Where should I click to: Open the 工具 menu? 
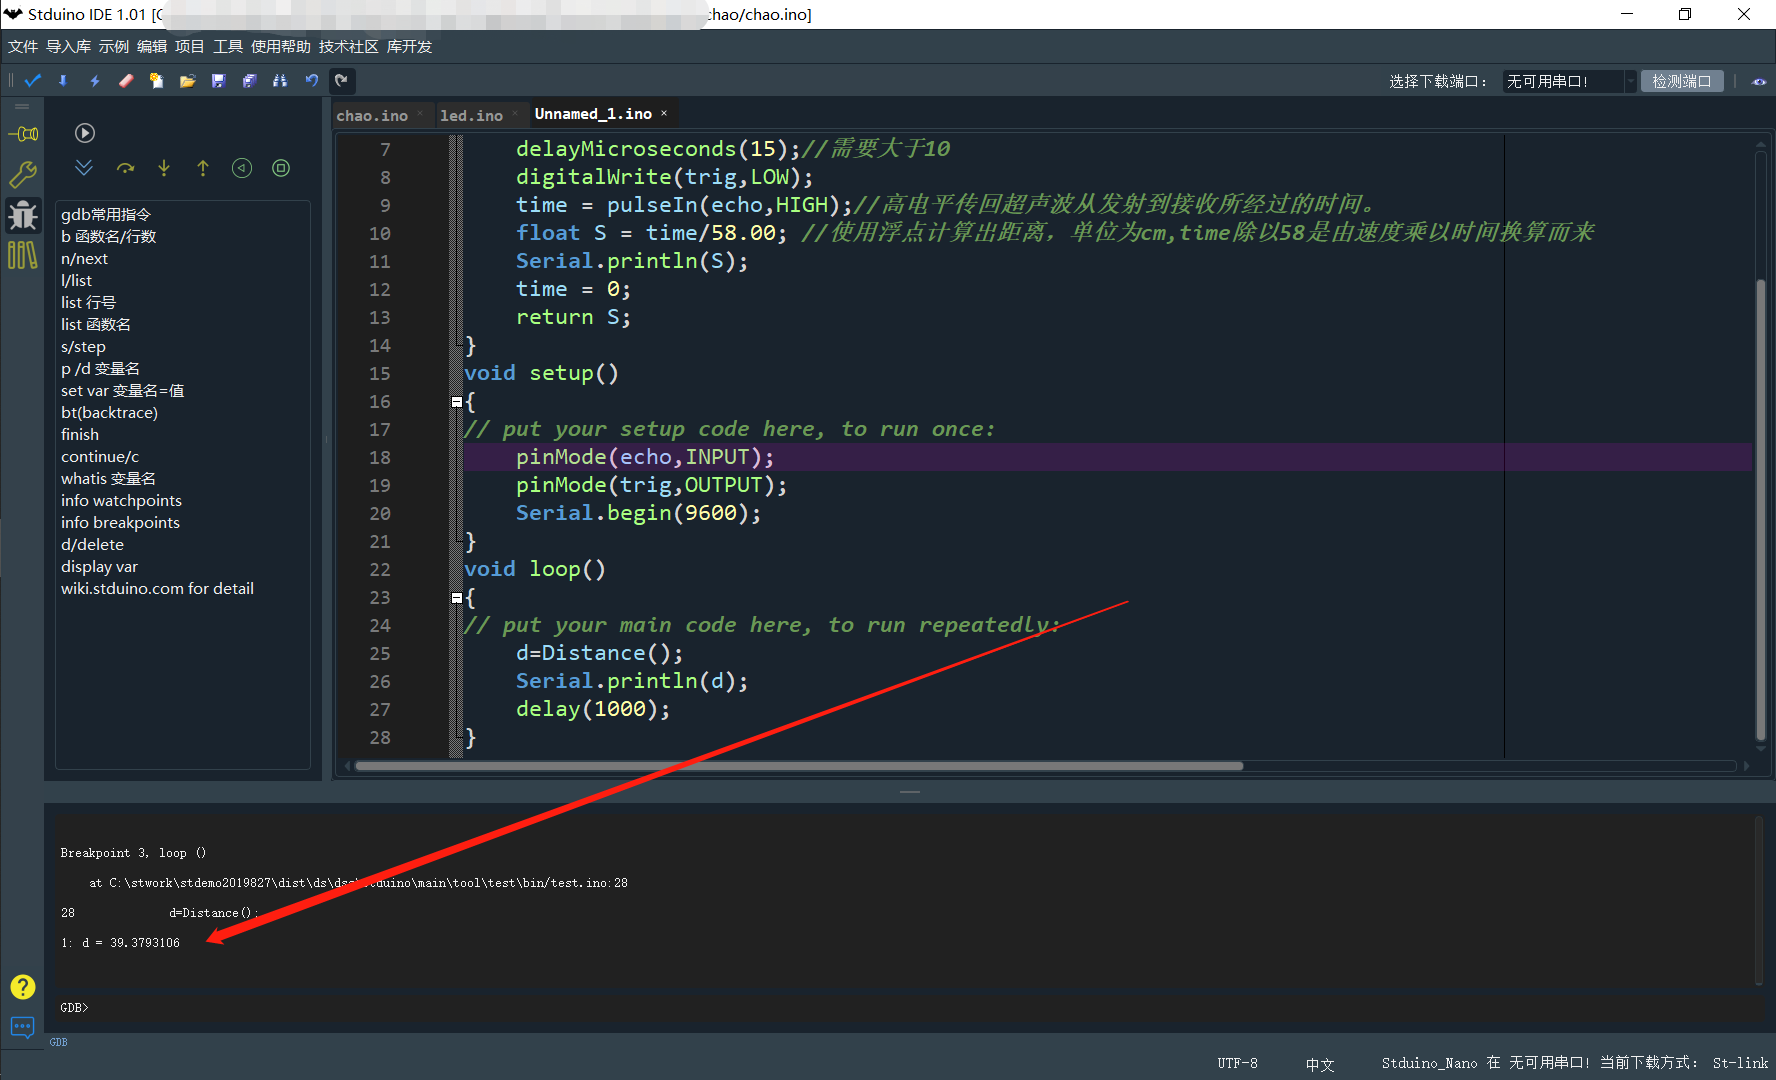(x=228, y=47)
